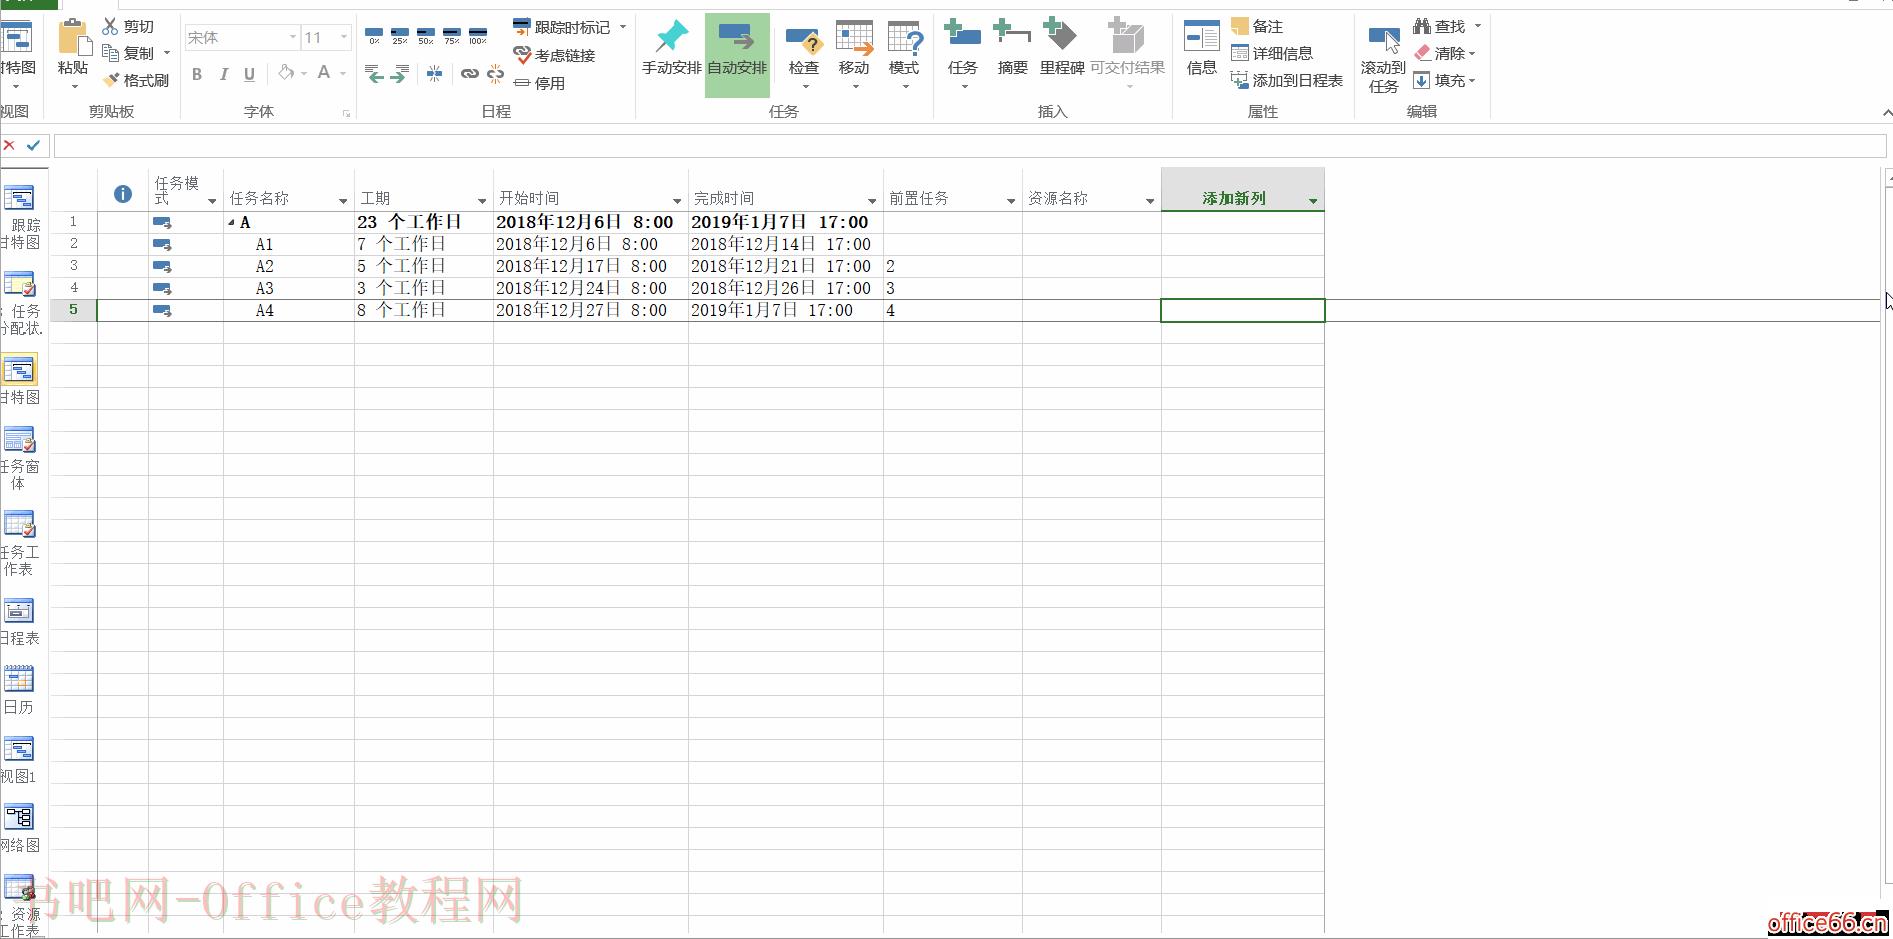
Task: Toggle underline formatting
Action: pos(249,73)
